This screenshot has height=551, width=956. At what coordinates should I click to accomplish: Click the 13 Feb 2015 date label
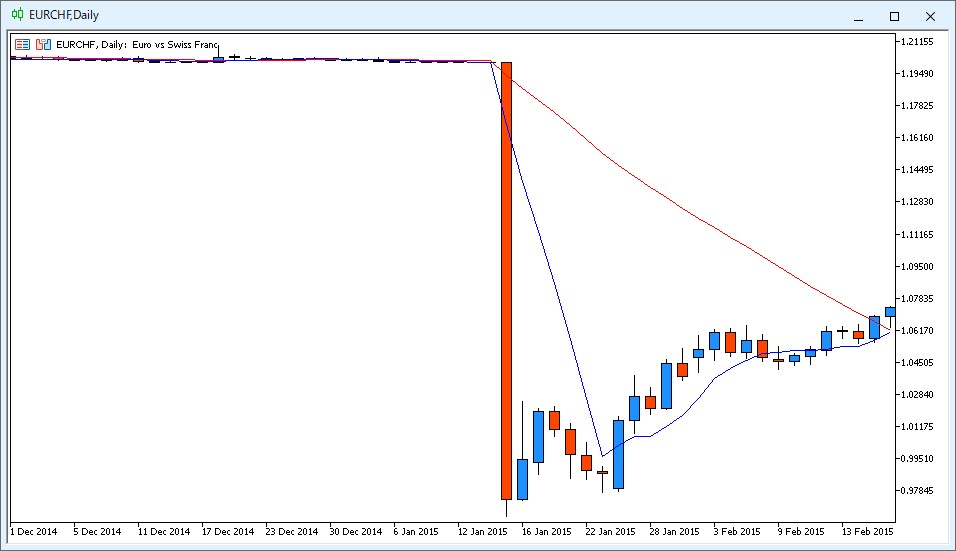point(868,531)
